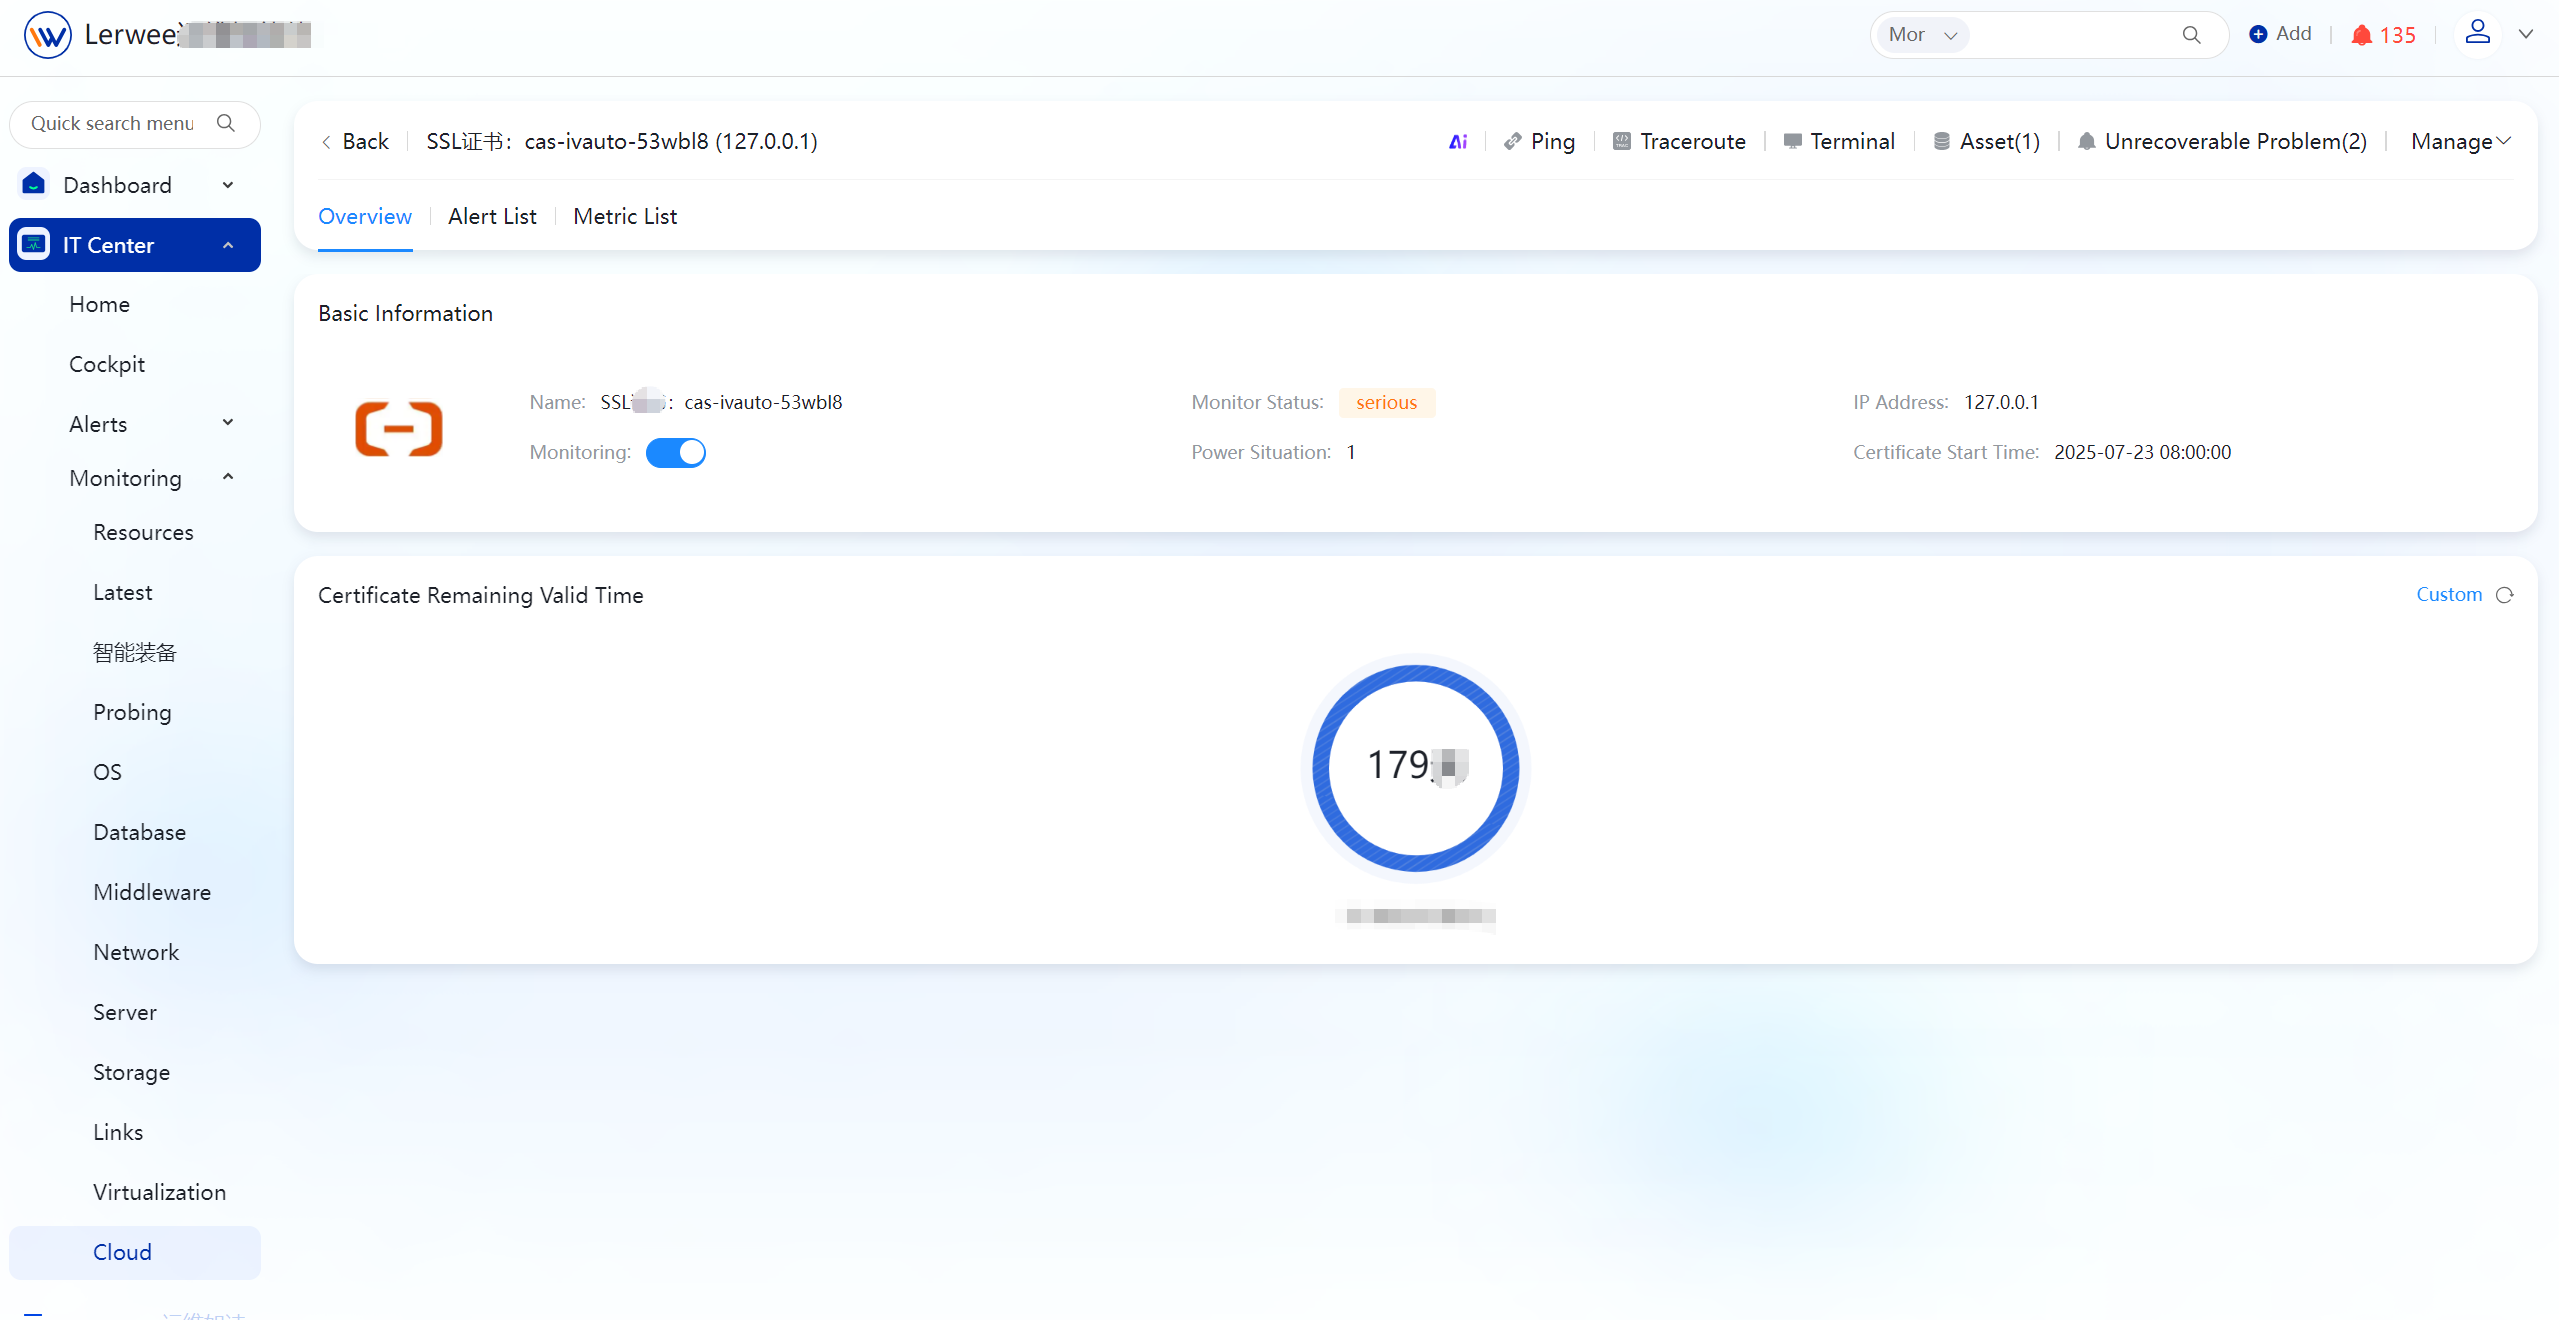Image resolution: width=2559 pixels, height=1320 pixels.
Task: Click the red alarm bell notification icon
Action: tap(2362, 35)
